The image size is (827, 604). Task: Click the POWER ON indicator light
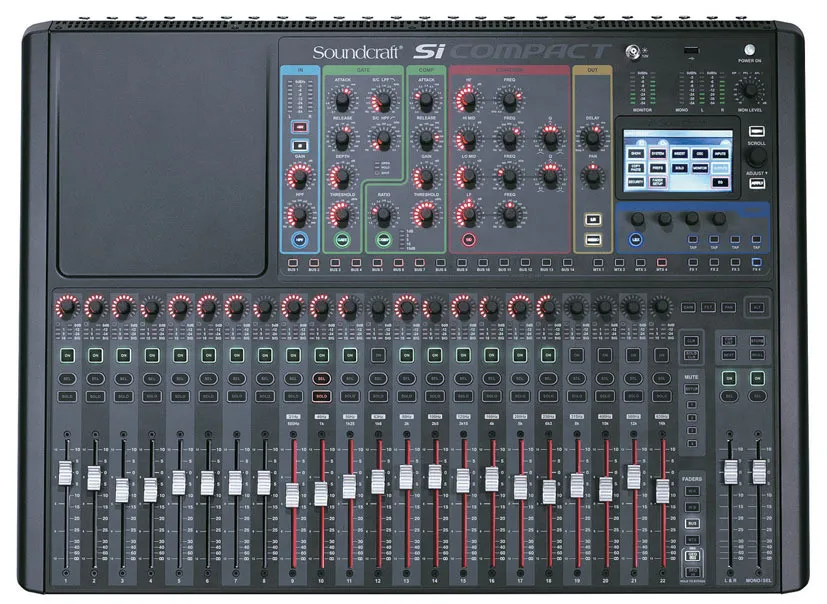click(x=749, y=50)
